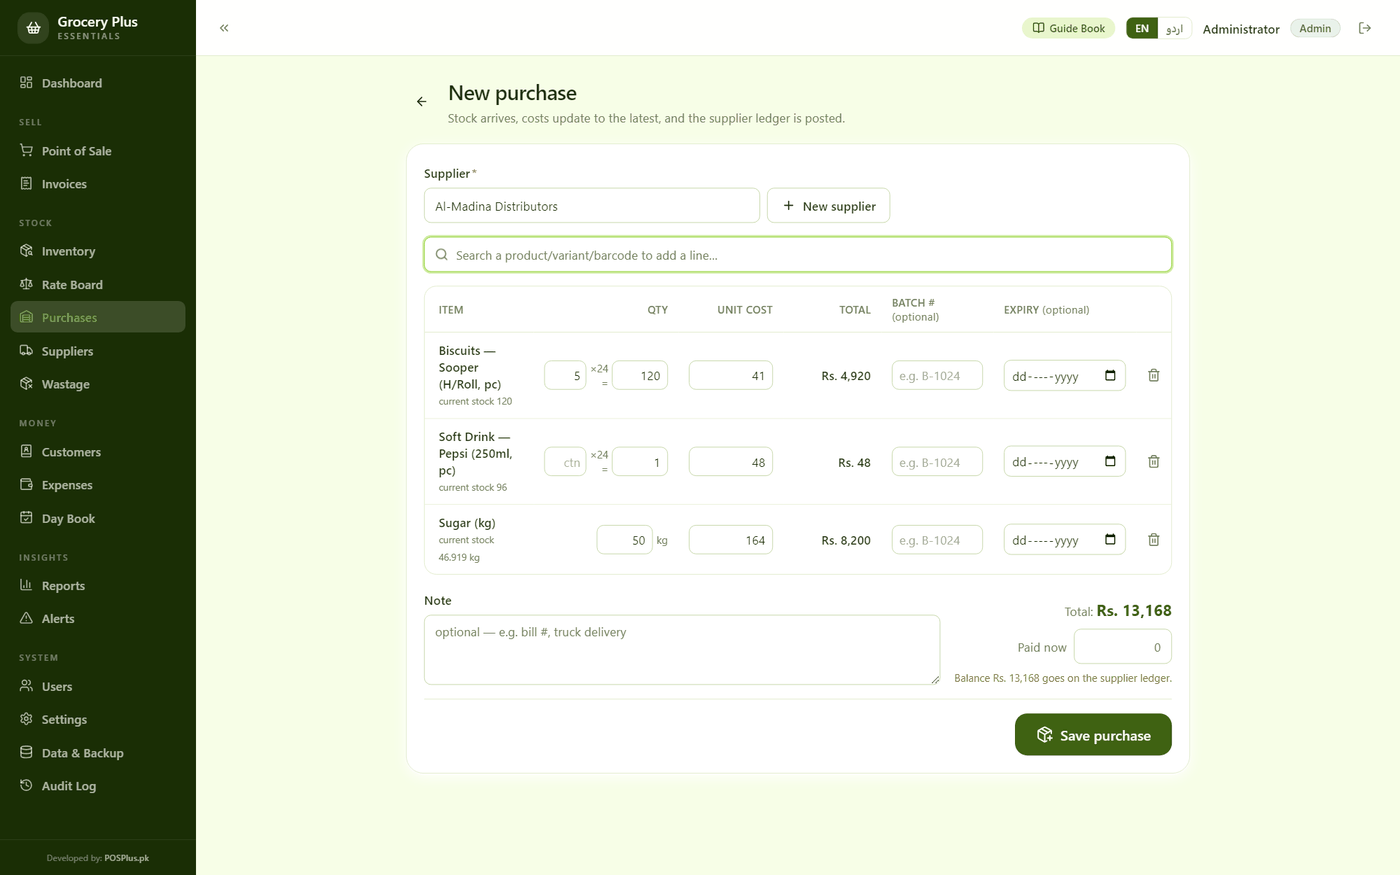Click the Guide Book button
1400x875 pixels.
pyautogui.click(x=1068, y=28)
